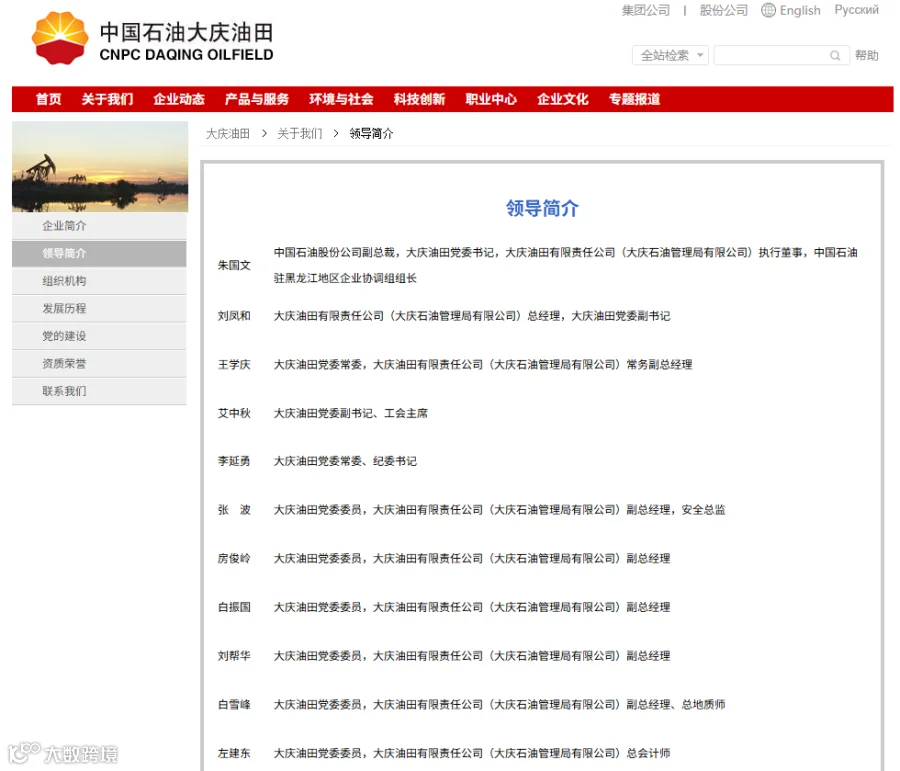
Task: Click the globe icon beside English
Action: 768,10
